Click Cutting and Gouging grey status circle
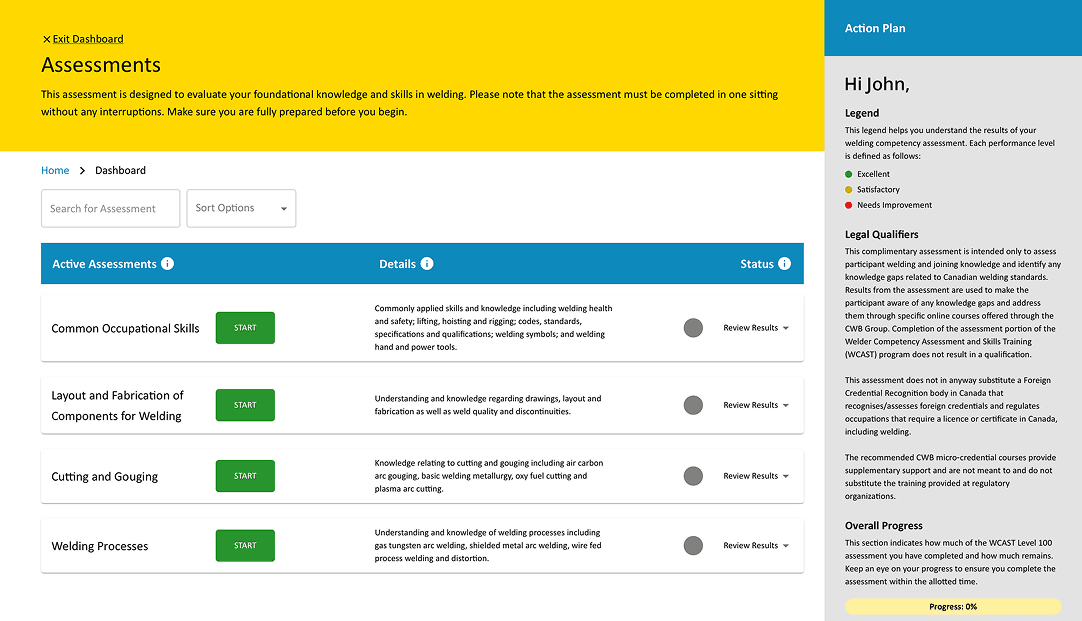 (693, 476)
